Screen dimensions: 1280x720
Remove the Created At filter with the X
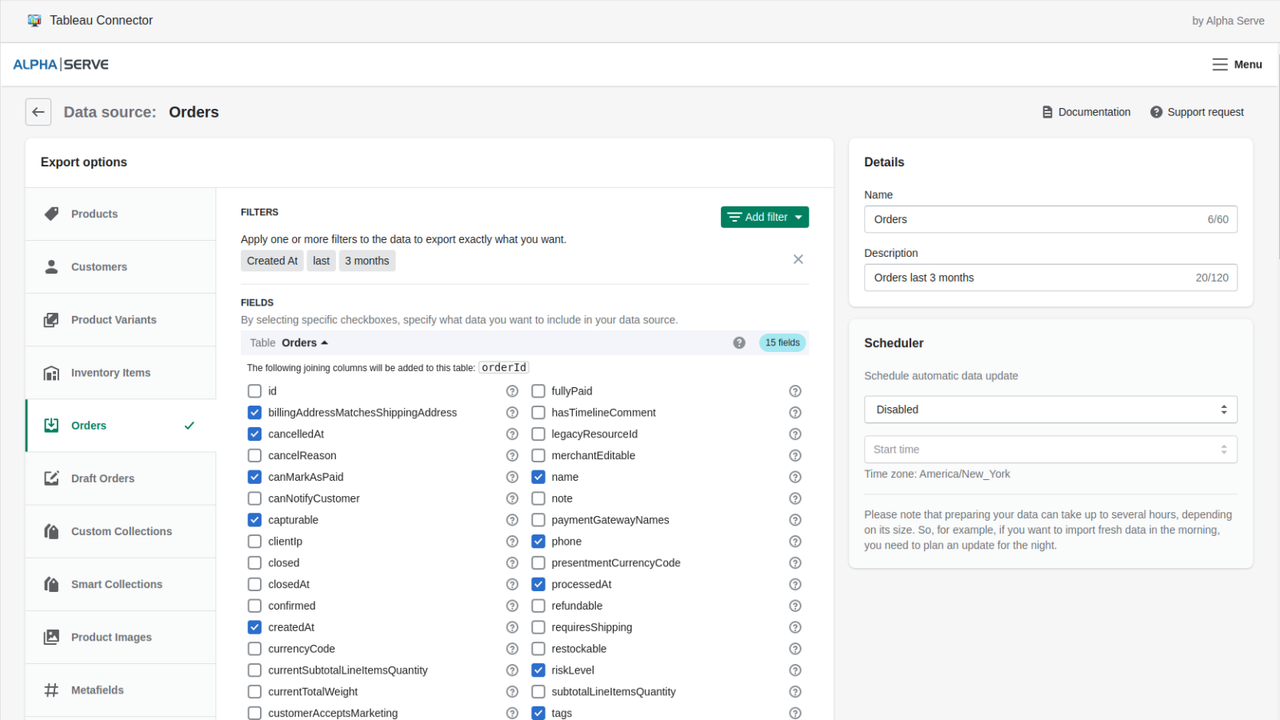pyautogui.click(x=798, y=258)
